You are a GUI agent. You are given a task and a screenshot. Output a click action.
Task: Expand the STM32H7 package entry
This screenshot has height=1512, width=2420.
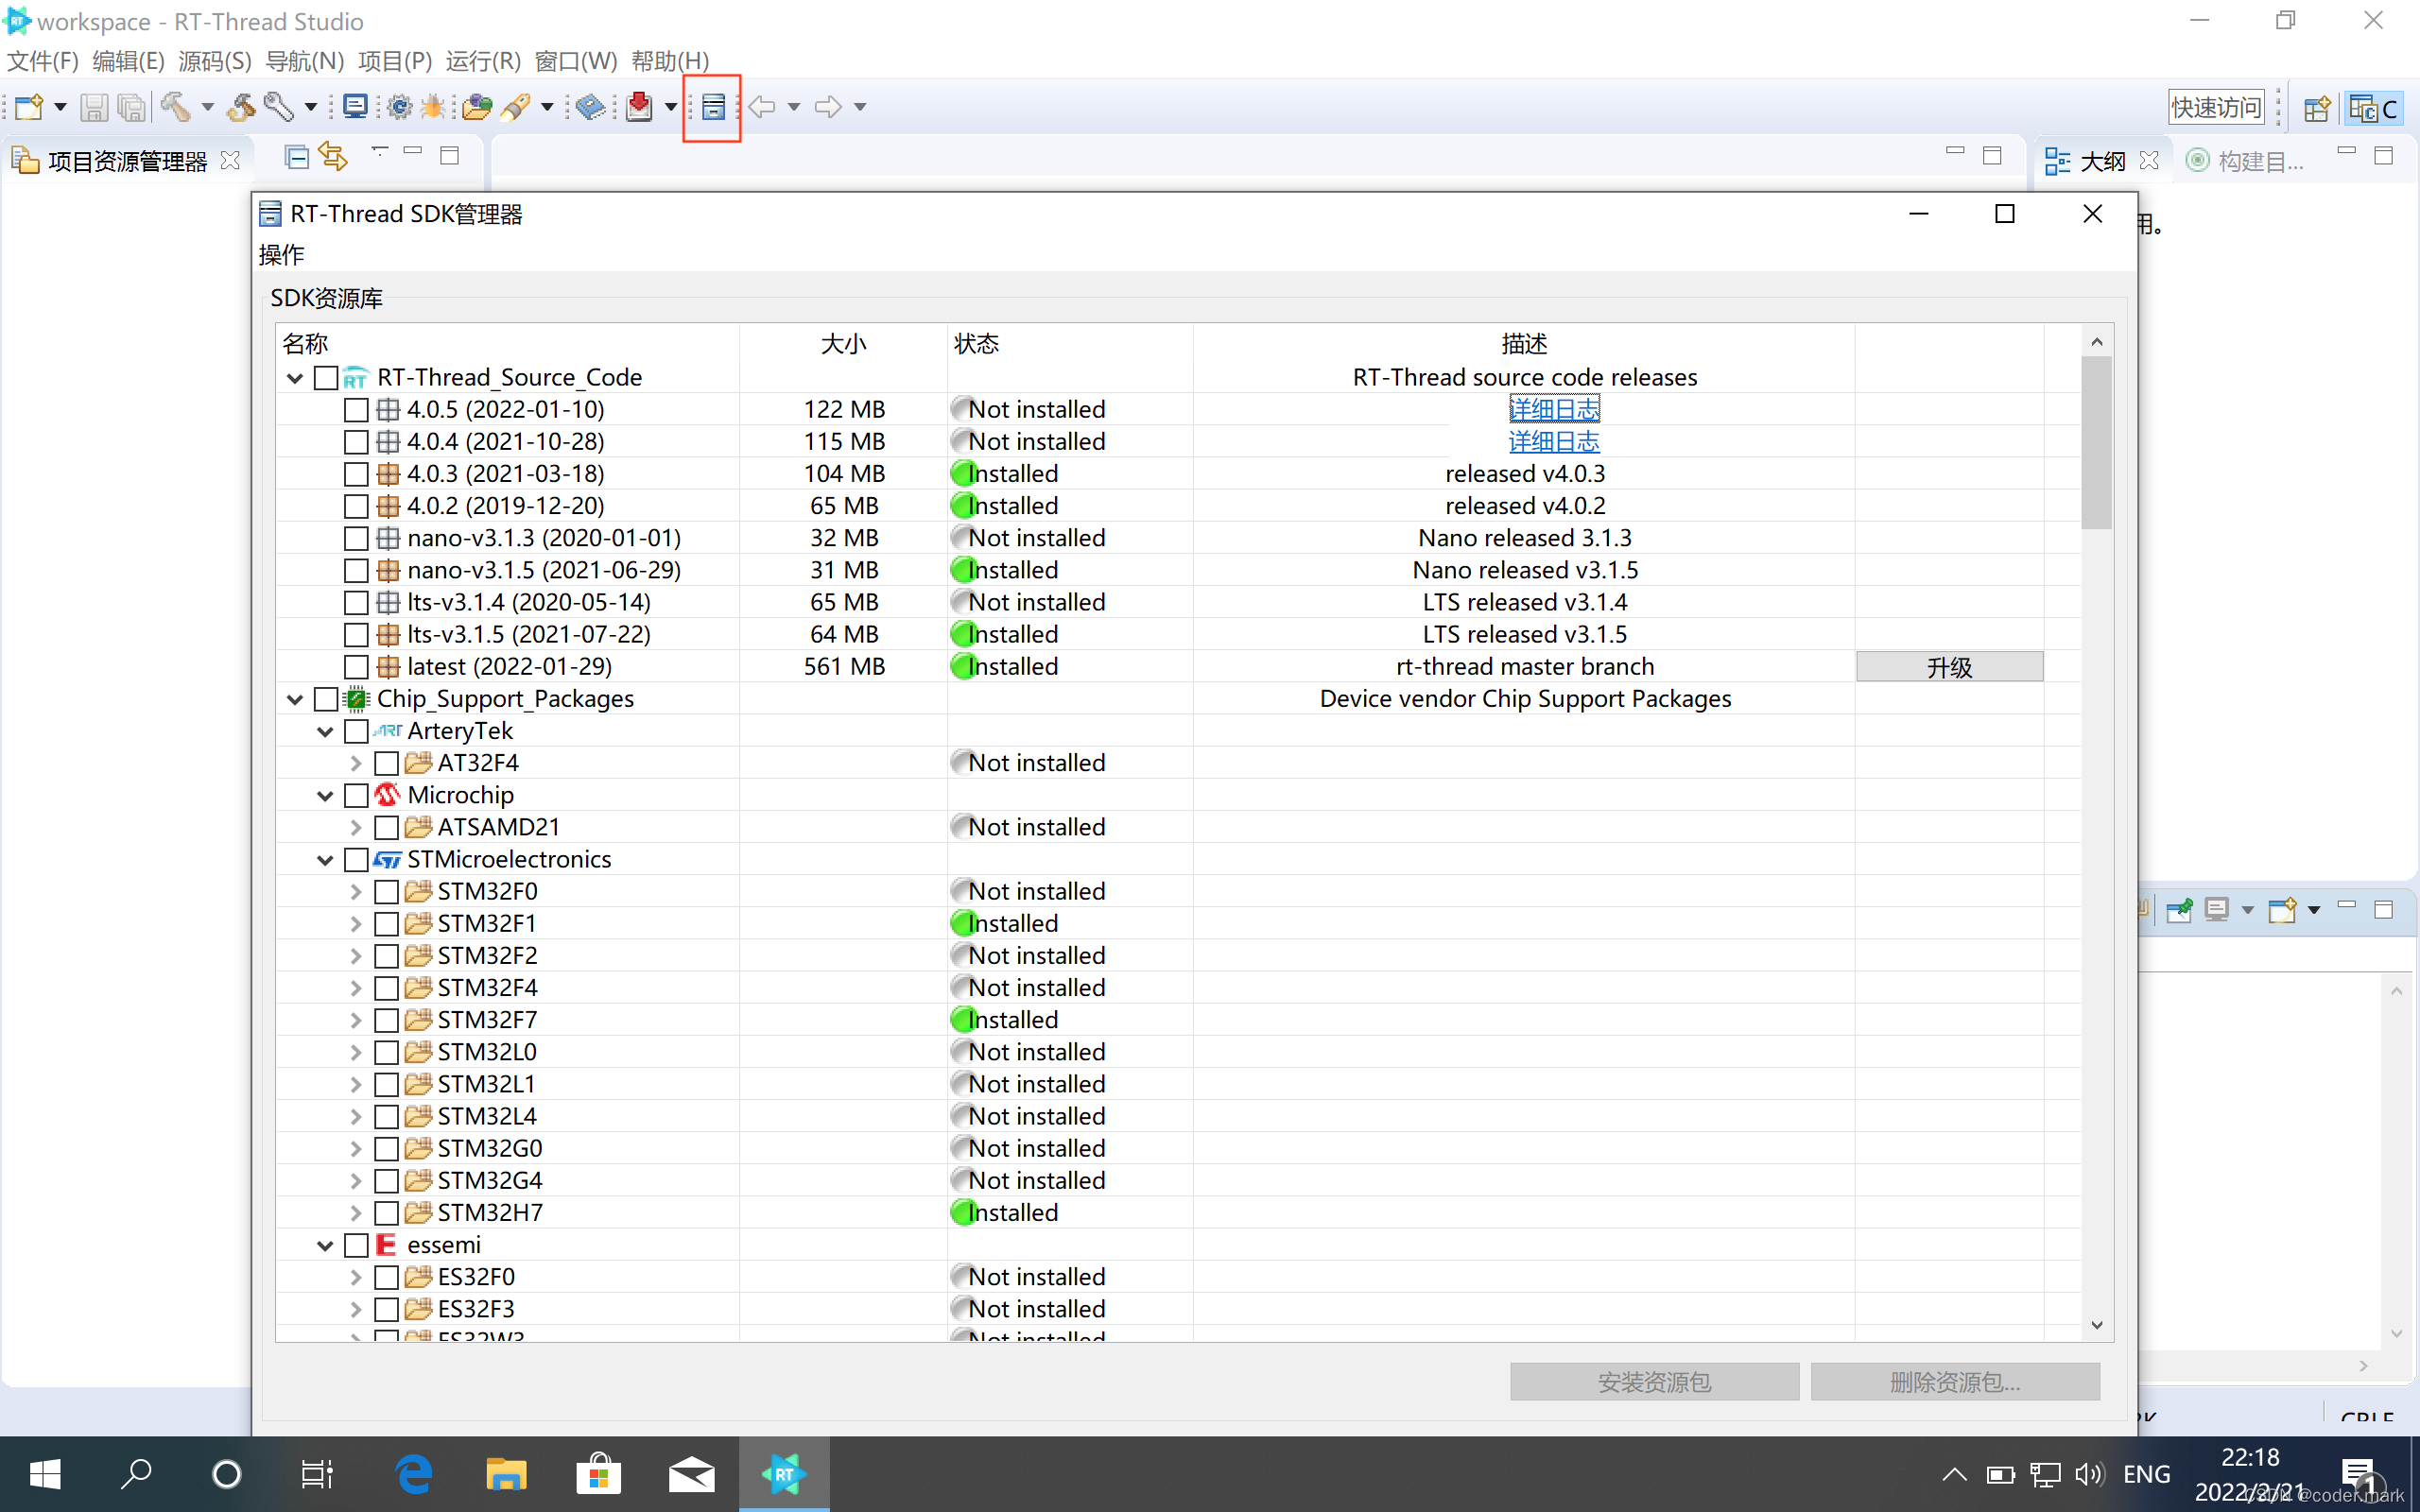(x=356, y=1213)
